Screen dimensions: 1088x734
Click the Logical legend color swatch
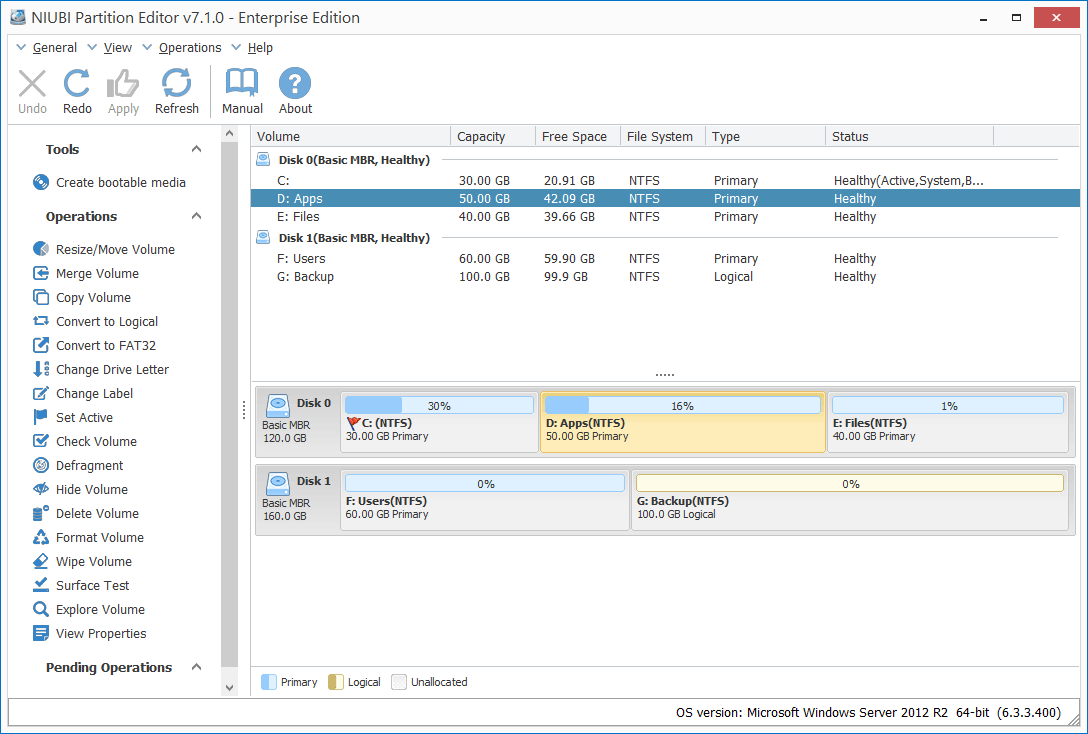point(336,682)
